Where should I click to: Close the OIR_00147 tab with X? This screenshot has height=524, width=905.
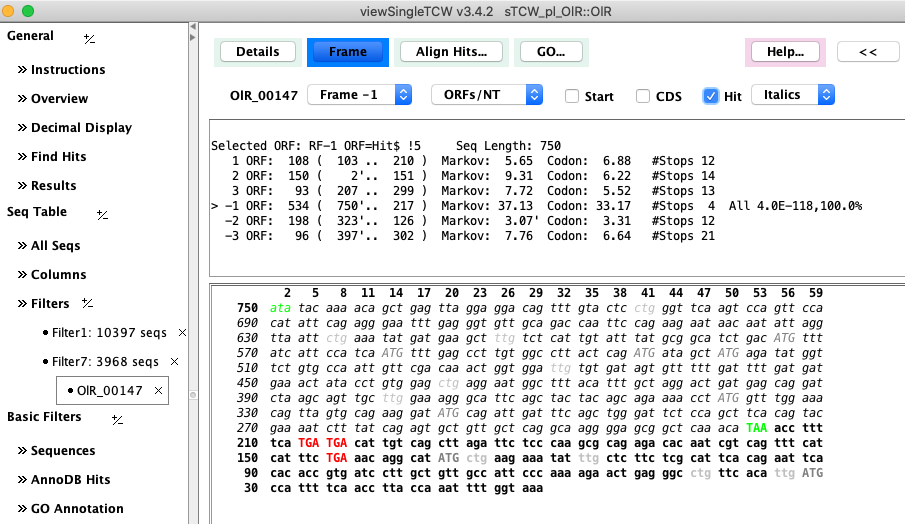pos(158,391)
